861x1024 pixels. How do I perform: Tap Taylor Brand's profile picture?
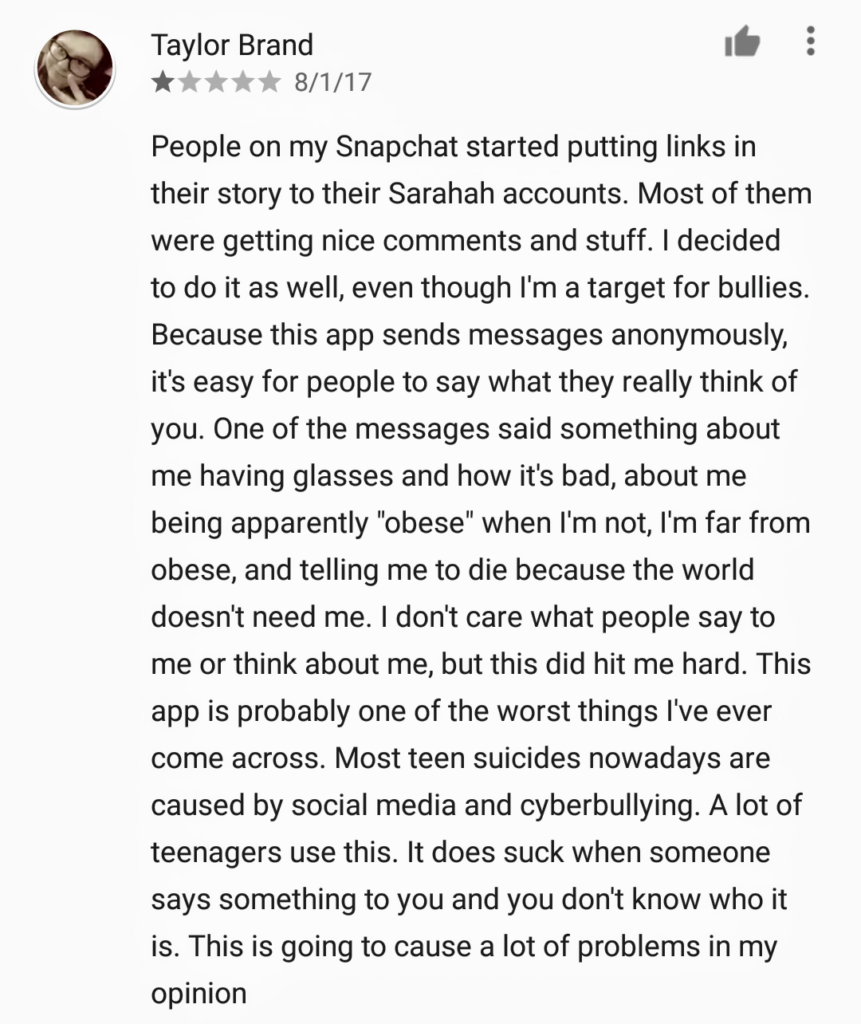click(75, 68)
